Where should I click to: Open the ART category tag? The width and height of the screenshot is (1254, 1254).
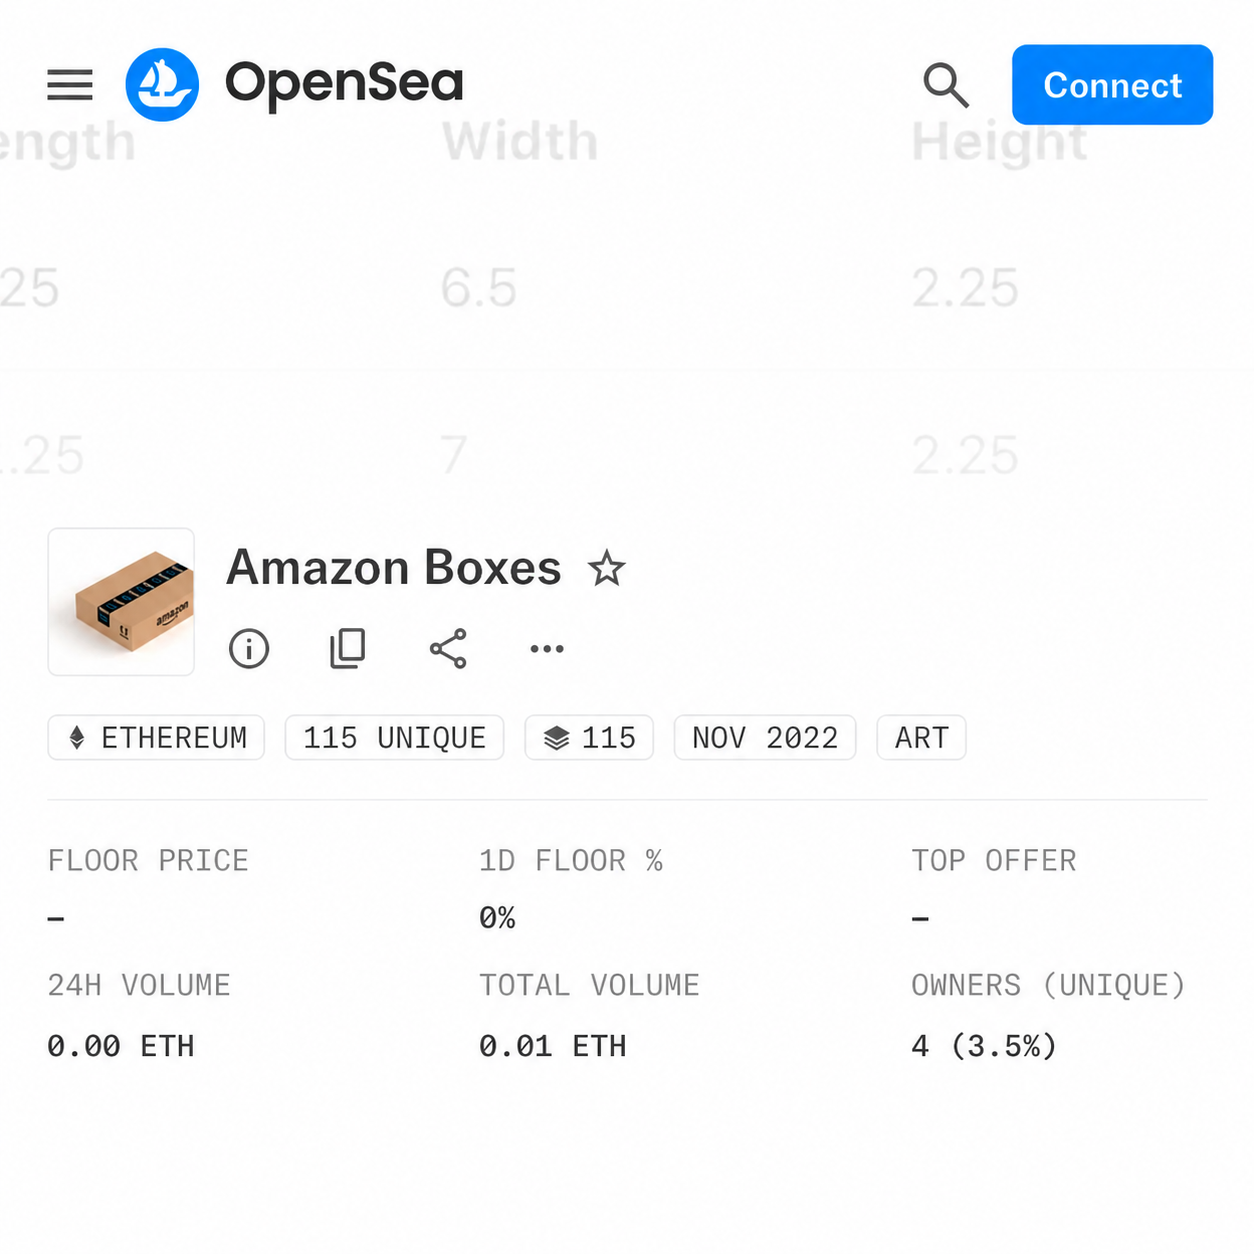point(921,738)
